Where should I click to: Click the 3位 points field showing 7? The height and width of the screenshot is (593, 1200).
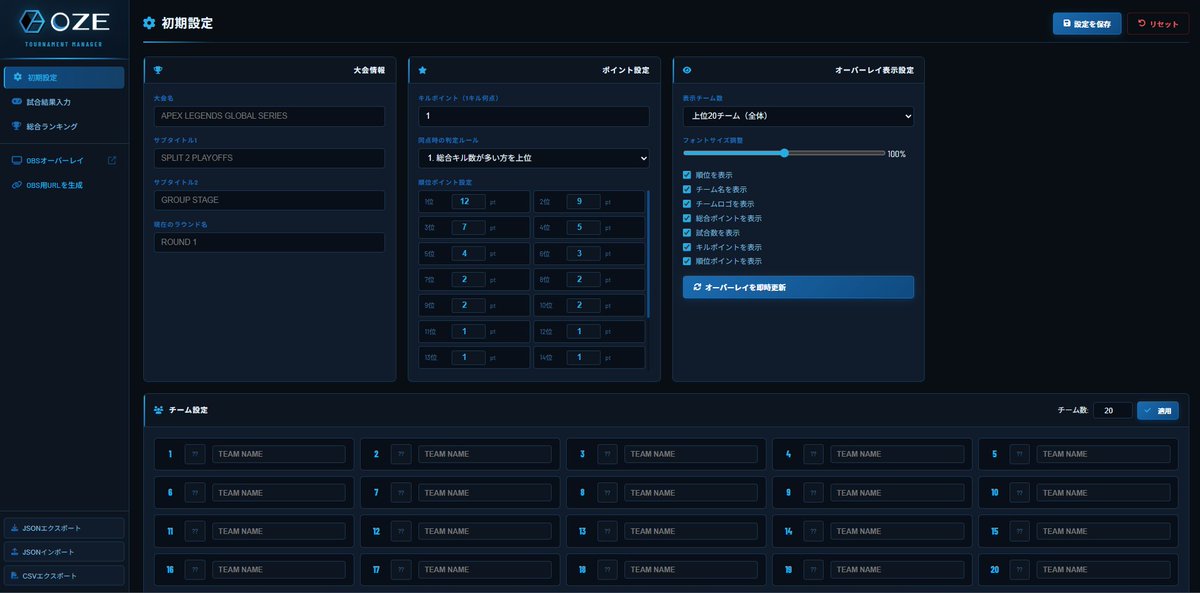(x=468, y=227)
